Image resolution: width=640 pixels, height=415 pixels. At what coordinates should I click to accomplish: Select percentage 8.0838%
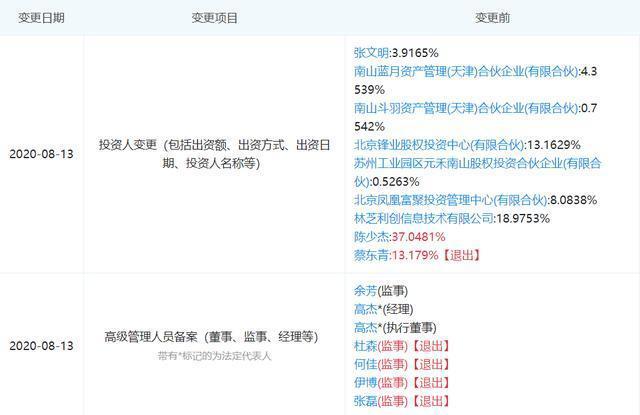click(573, 200)
